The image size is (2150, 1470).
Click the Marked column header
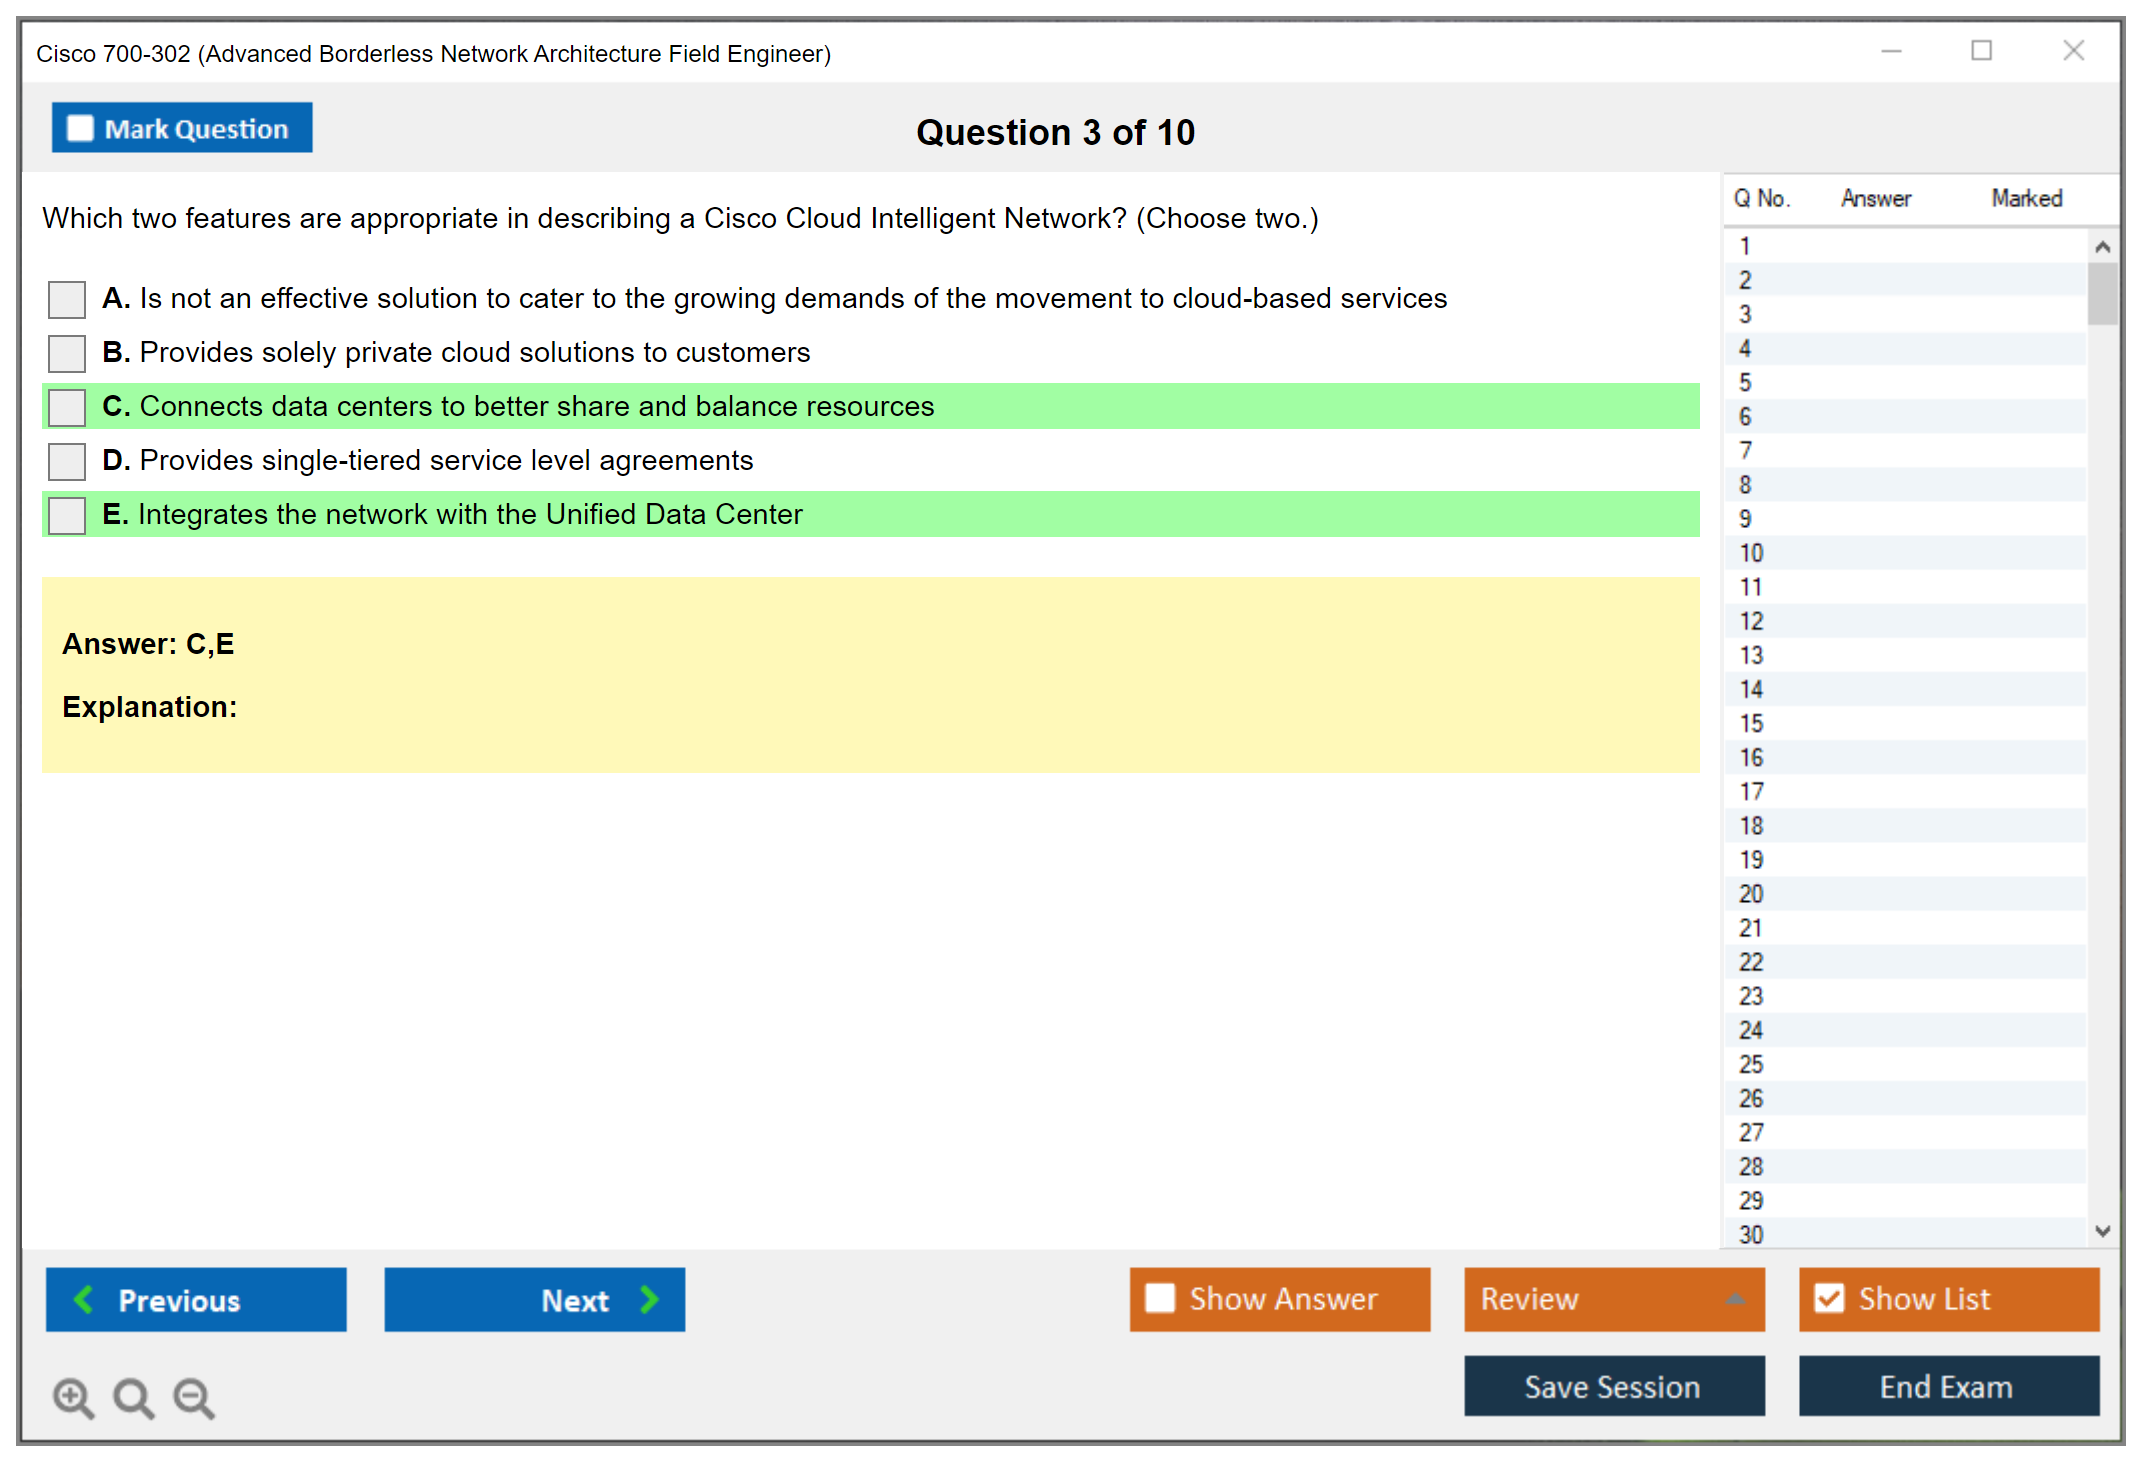[2026, 198]
